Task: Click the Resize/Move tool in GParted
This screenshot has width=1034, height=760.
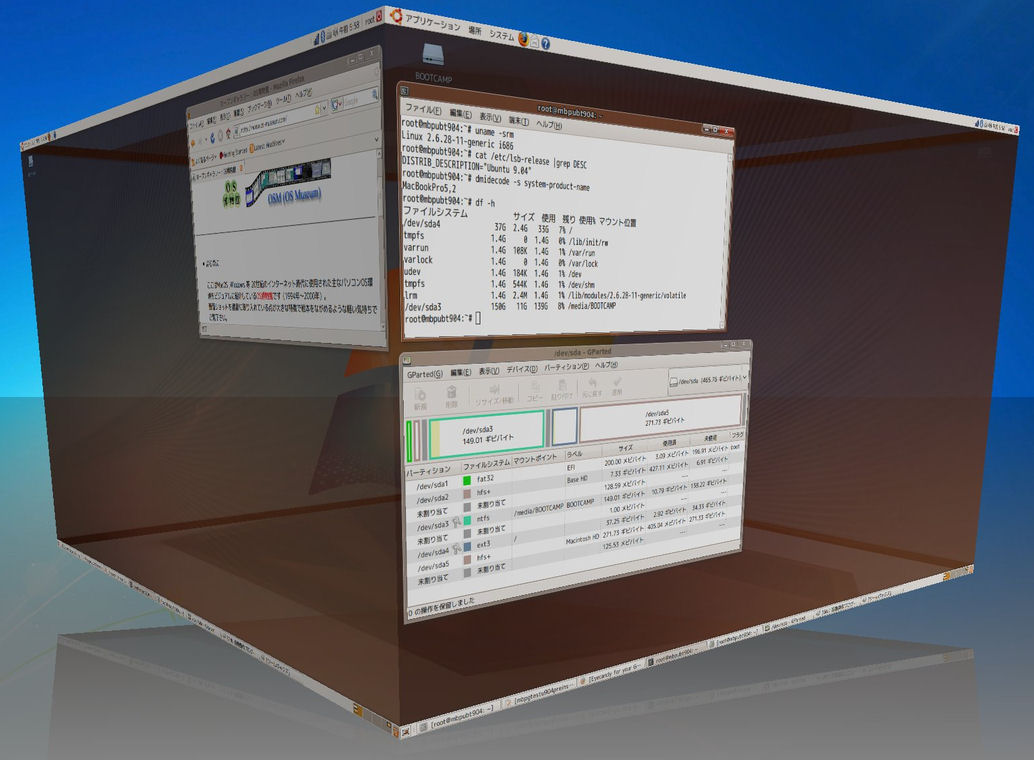Action: point(494,395)
